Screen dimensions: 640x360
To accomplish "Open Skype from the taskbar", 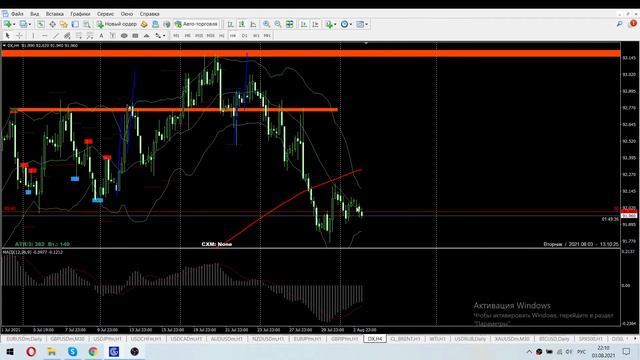I will (x=73, y=351).
